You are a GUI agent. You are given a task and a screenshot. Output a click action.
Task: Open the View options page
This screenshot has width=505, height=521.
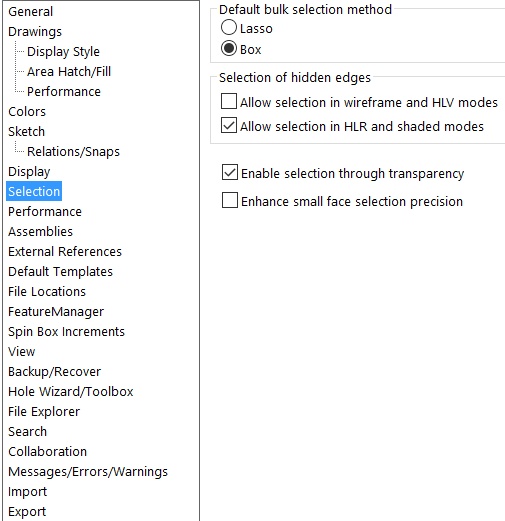click(22, 352)
